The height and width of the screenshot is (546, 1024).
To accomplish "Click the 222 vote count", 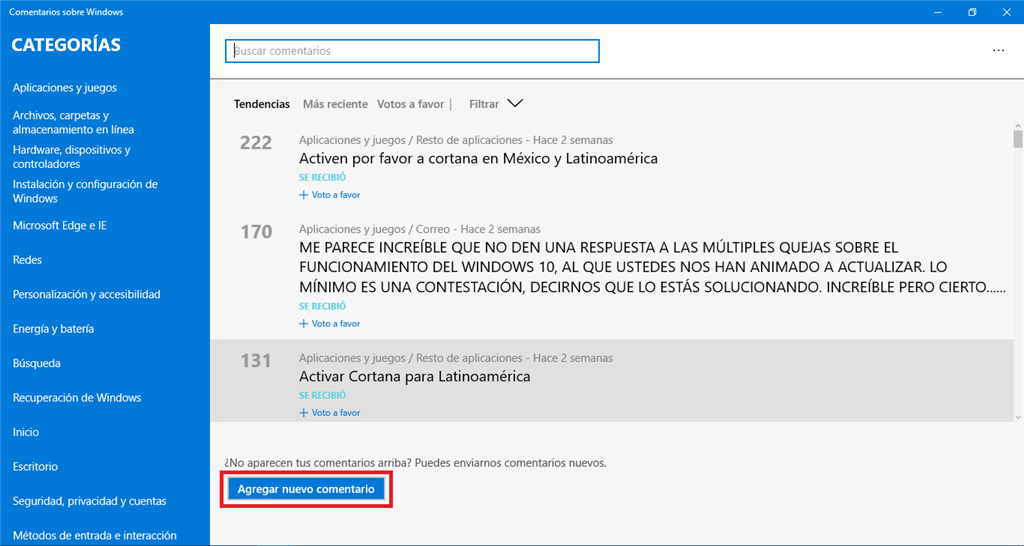I will pos(255,142).
